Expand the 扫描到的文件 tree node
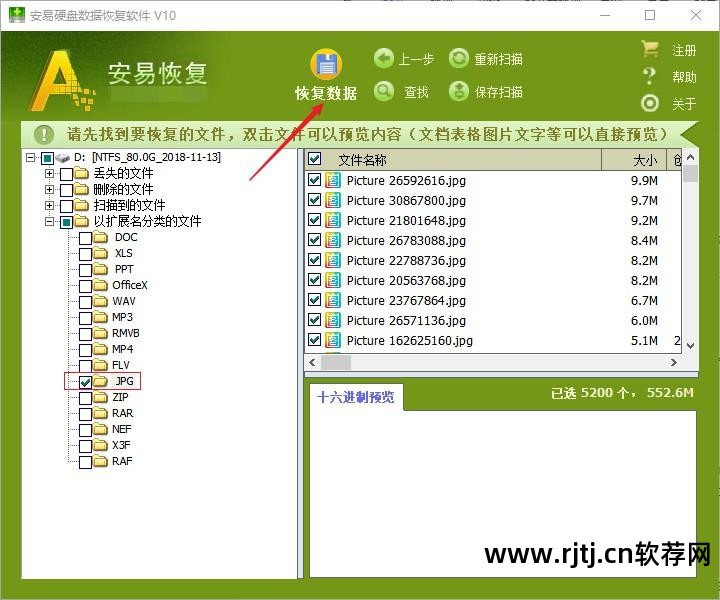The width and height of the screenshot is (720, 600). click(49, 205)
